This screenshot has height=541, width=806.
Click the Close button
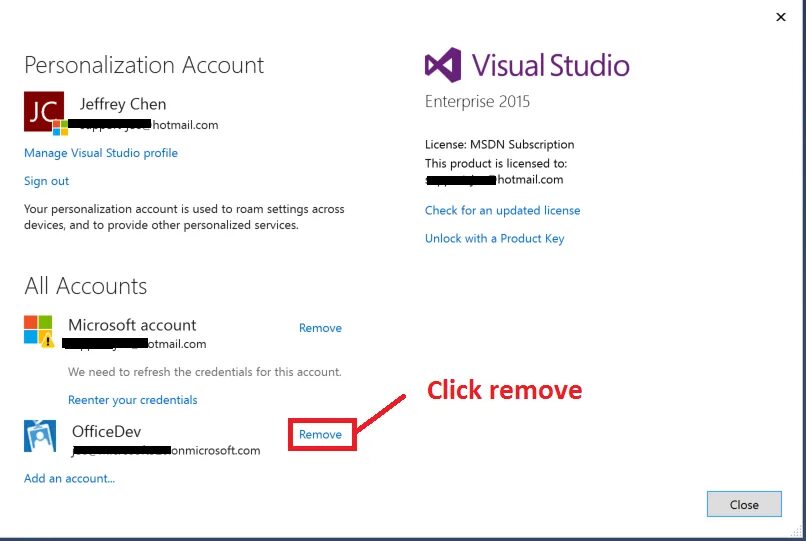(x=744, y=504)
